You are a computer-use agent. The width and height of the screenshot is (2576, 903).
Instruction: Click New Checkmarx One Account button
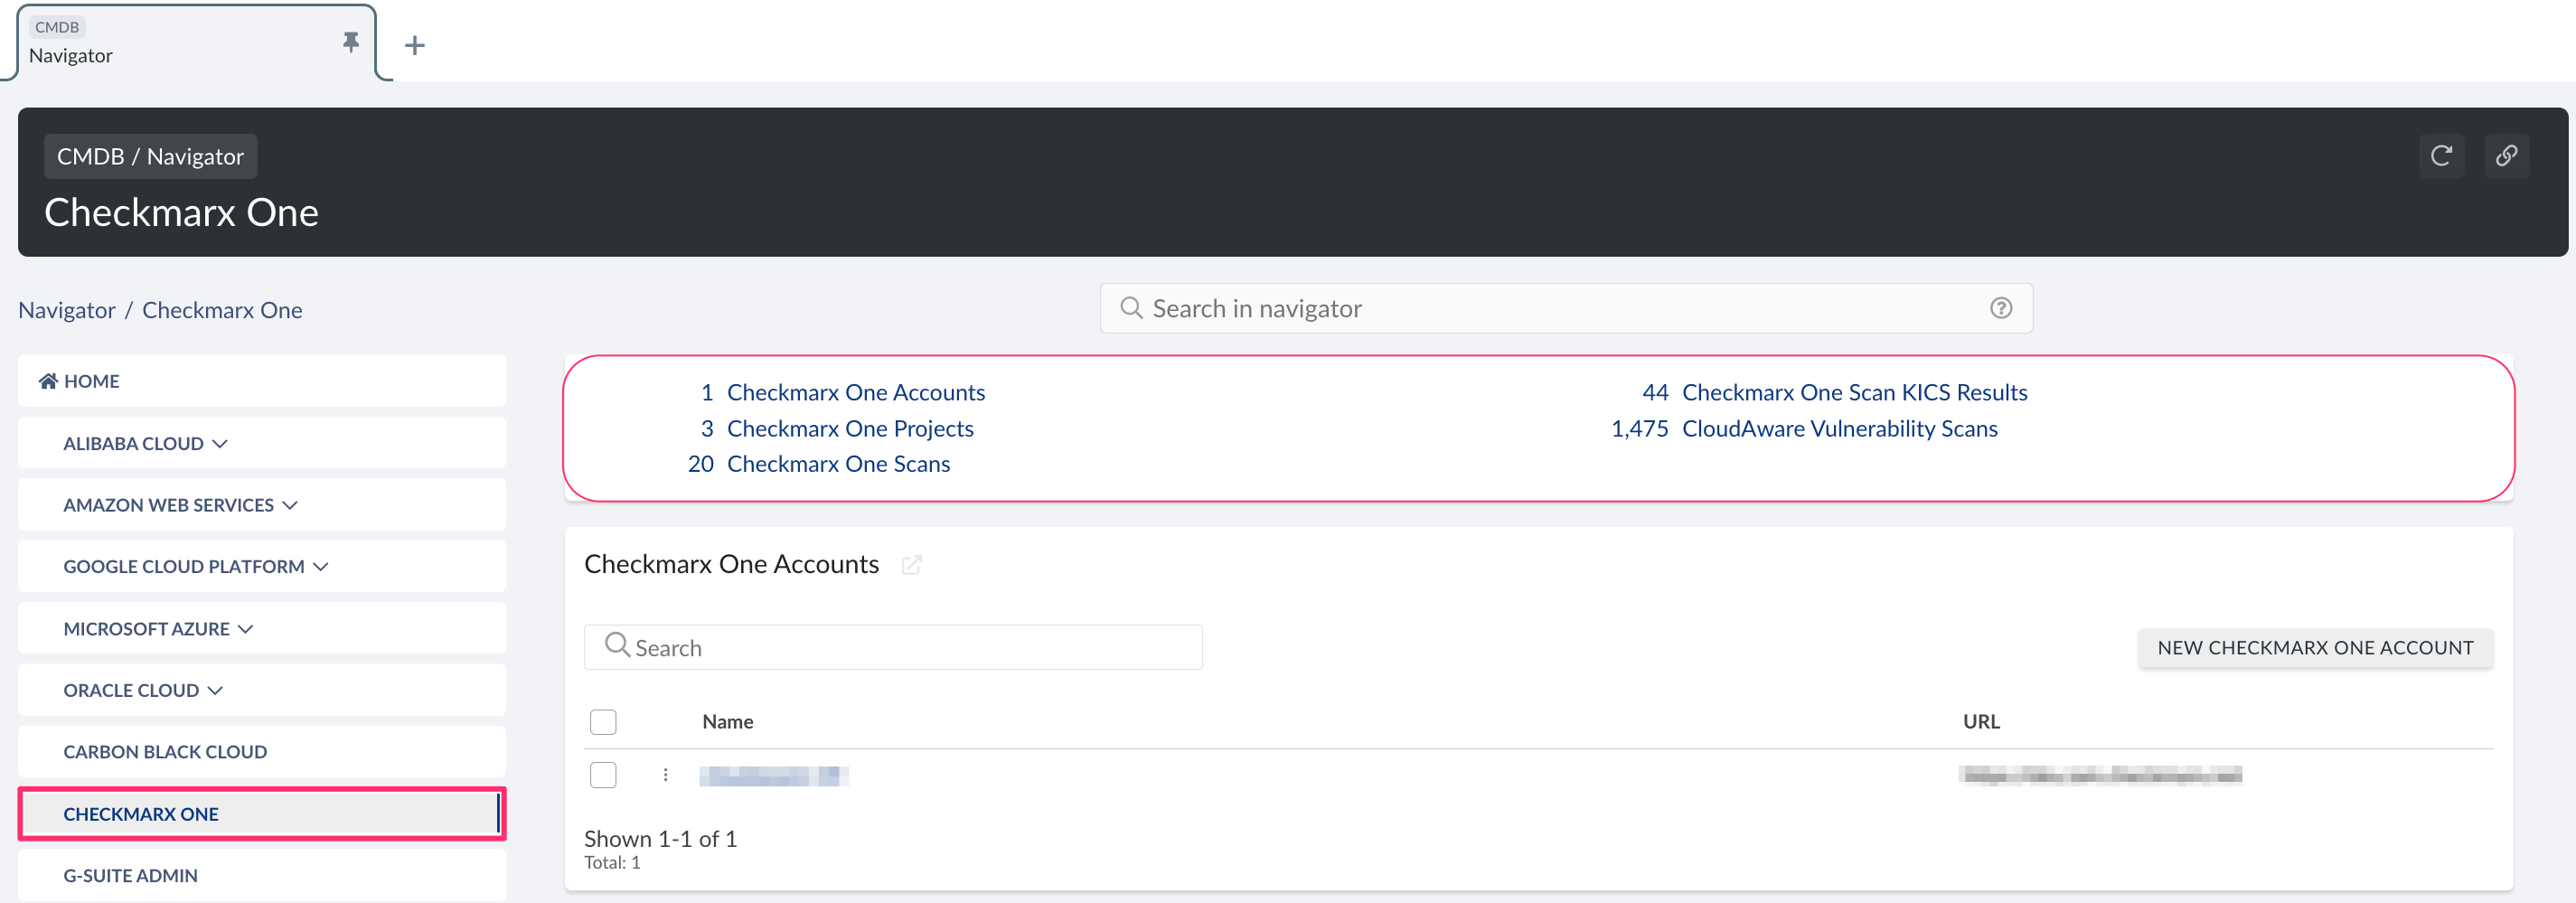coord(2314,648)
